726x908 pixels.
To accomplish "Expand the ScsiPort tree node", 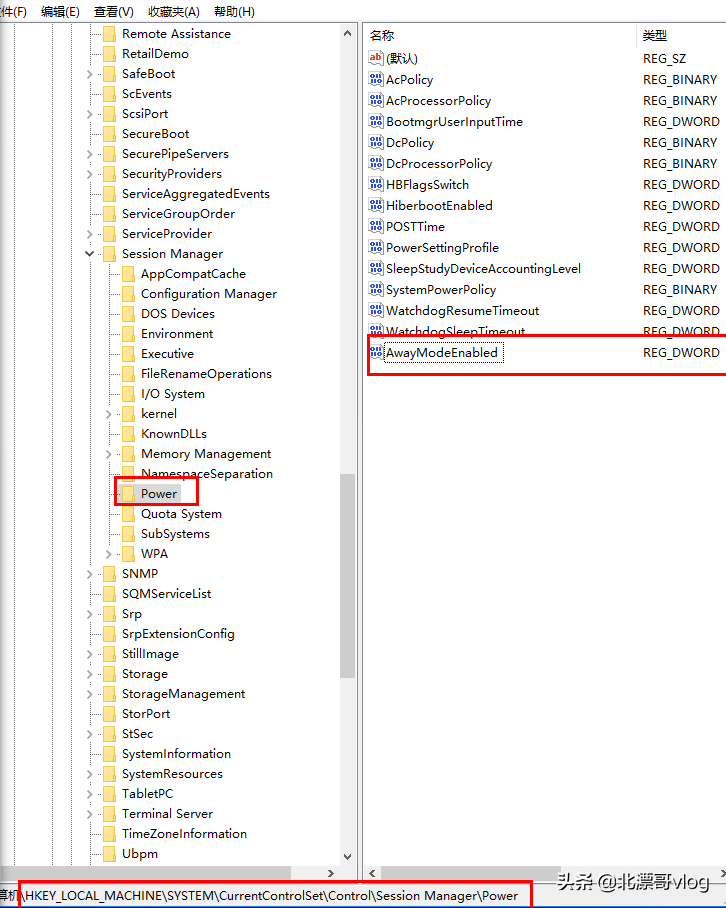I will pos(89,114).
